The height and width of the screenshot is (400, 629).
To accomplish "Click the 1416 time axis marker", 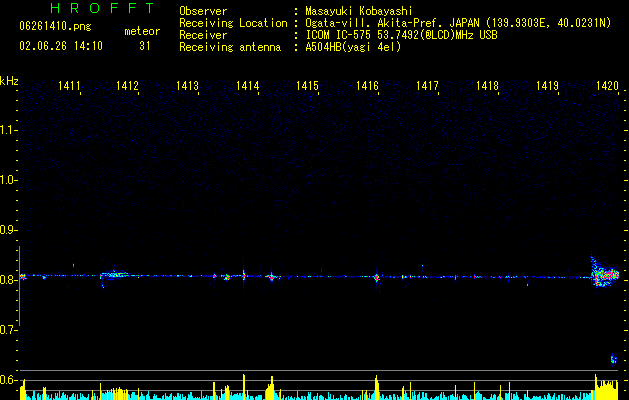I will (367, 86).
